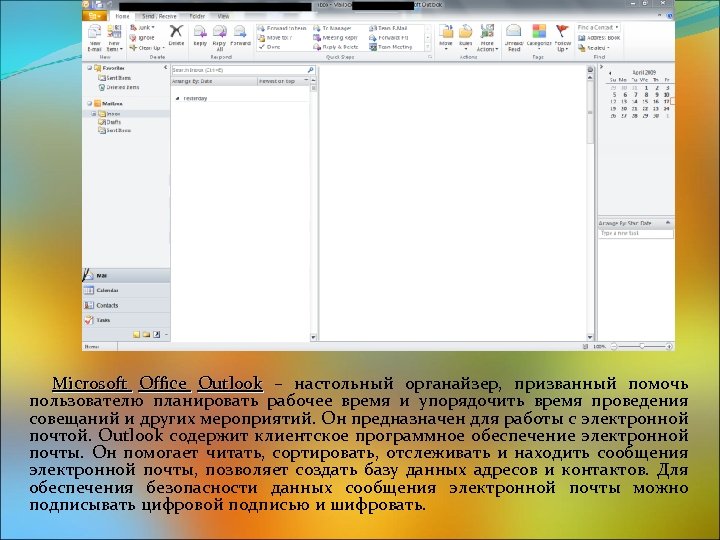Minimize the ribbon with the caret
The width and height of the screenshot is (720, 540).
click(660, 16)
